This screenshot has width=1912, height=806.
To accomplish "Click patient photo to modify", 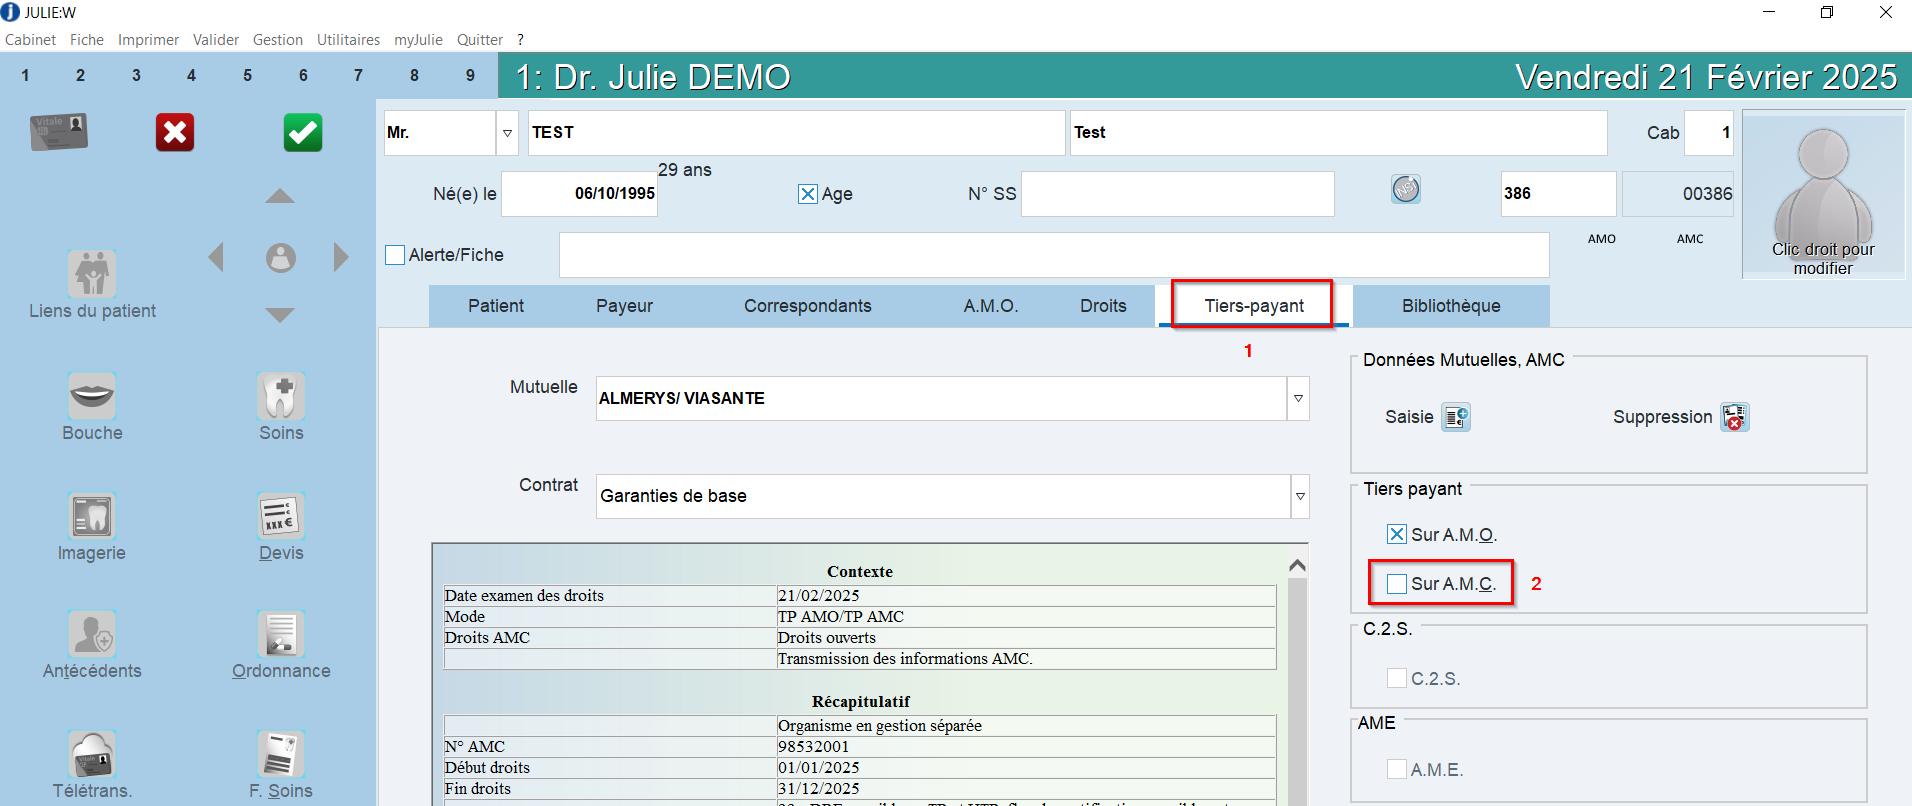I will (x=1823, y=196).
